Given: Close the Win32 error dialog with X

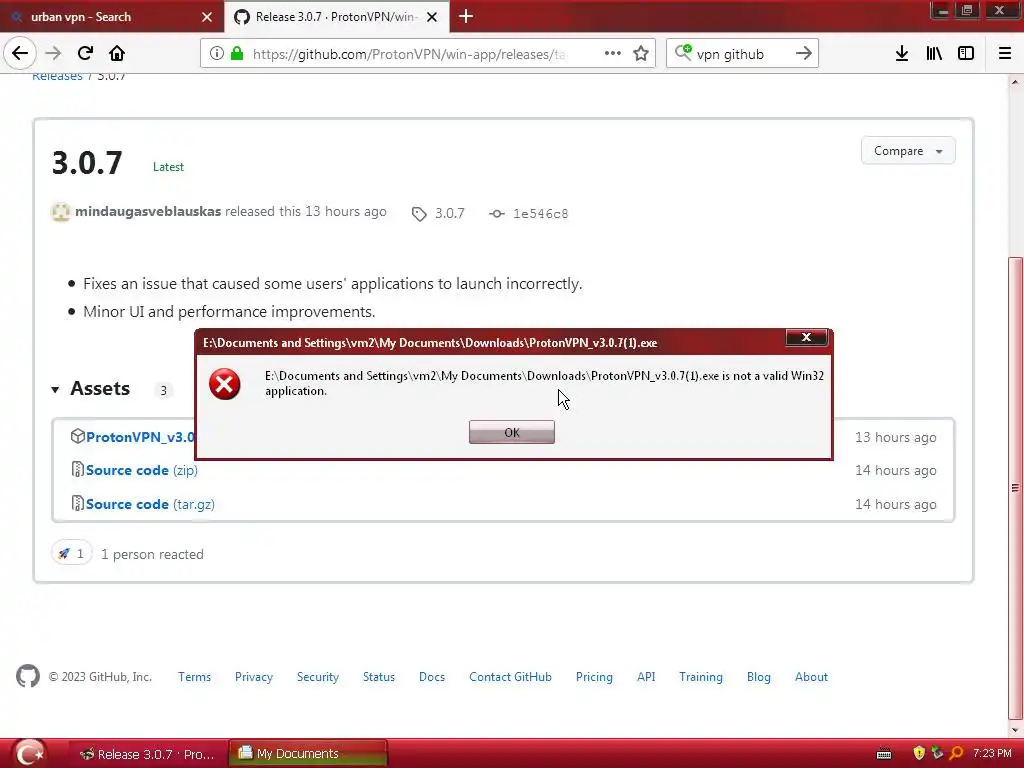Looking at the screenshot, I should click(807, 338).
